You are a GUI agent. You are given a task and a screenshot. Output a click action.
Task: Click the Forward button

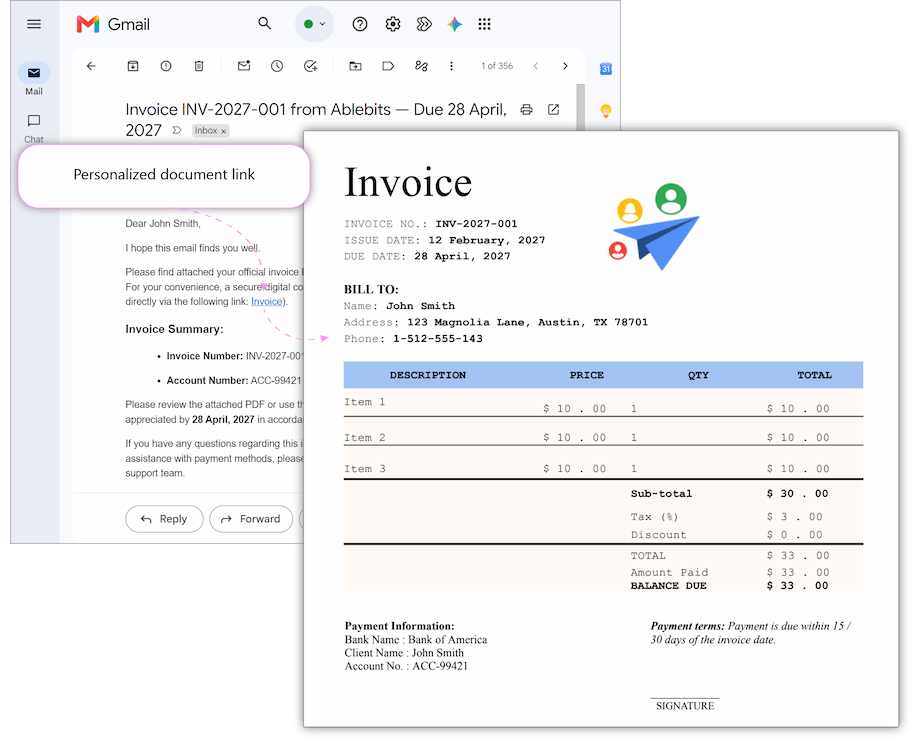coord(251,519)
